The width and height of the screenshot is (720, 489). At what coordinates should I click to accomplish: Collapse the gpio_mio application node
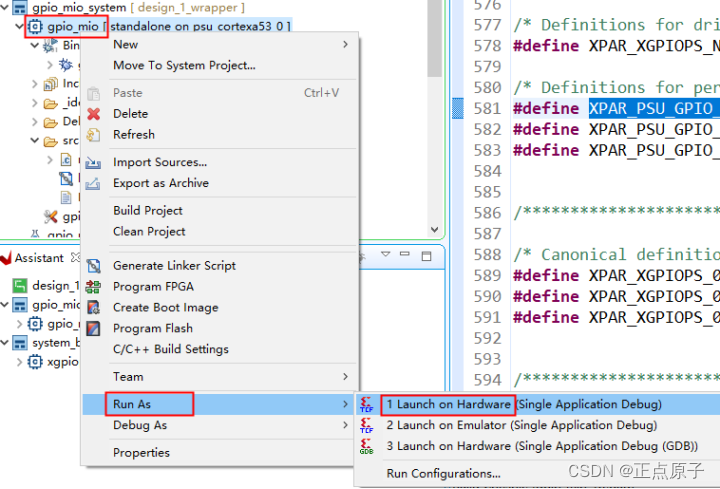coord(19,26)
